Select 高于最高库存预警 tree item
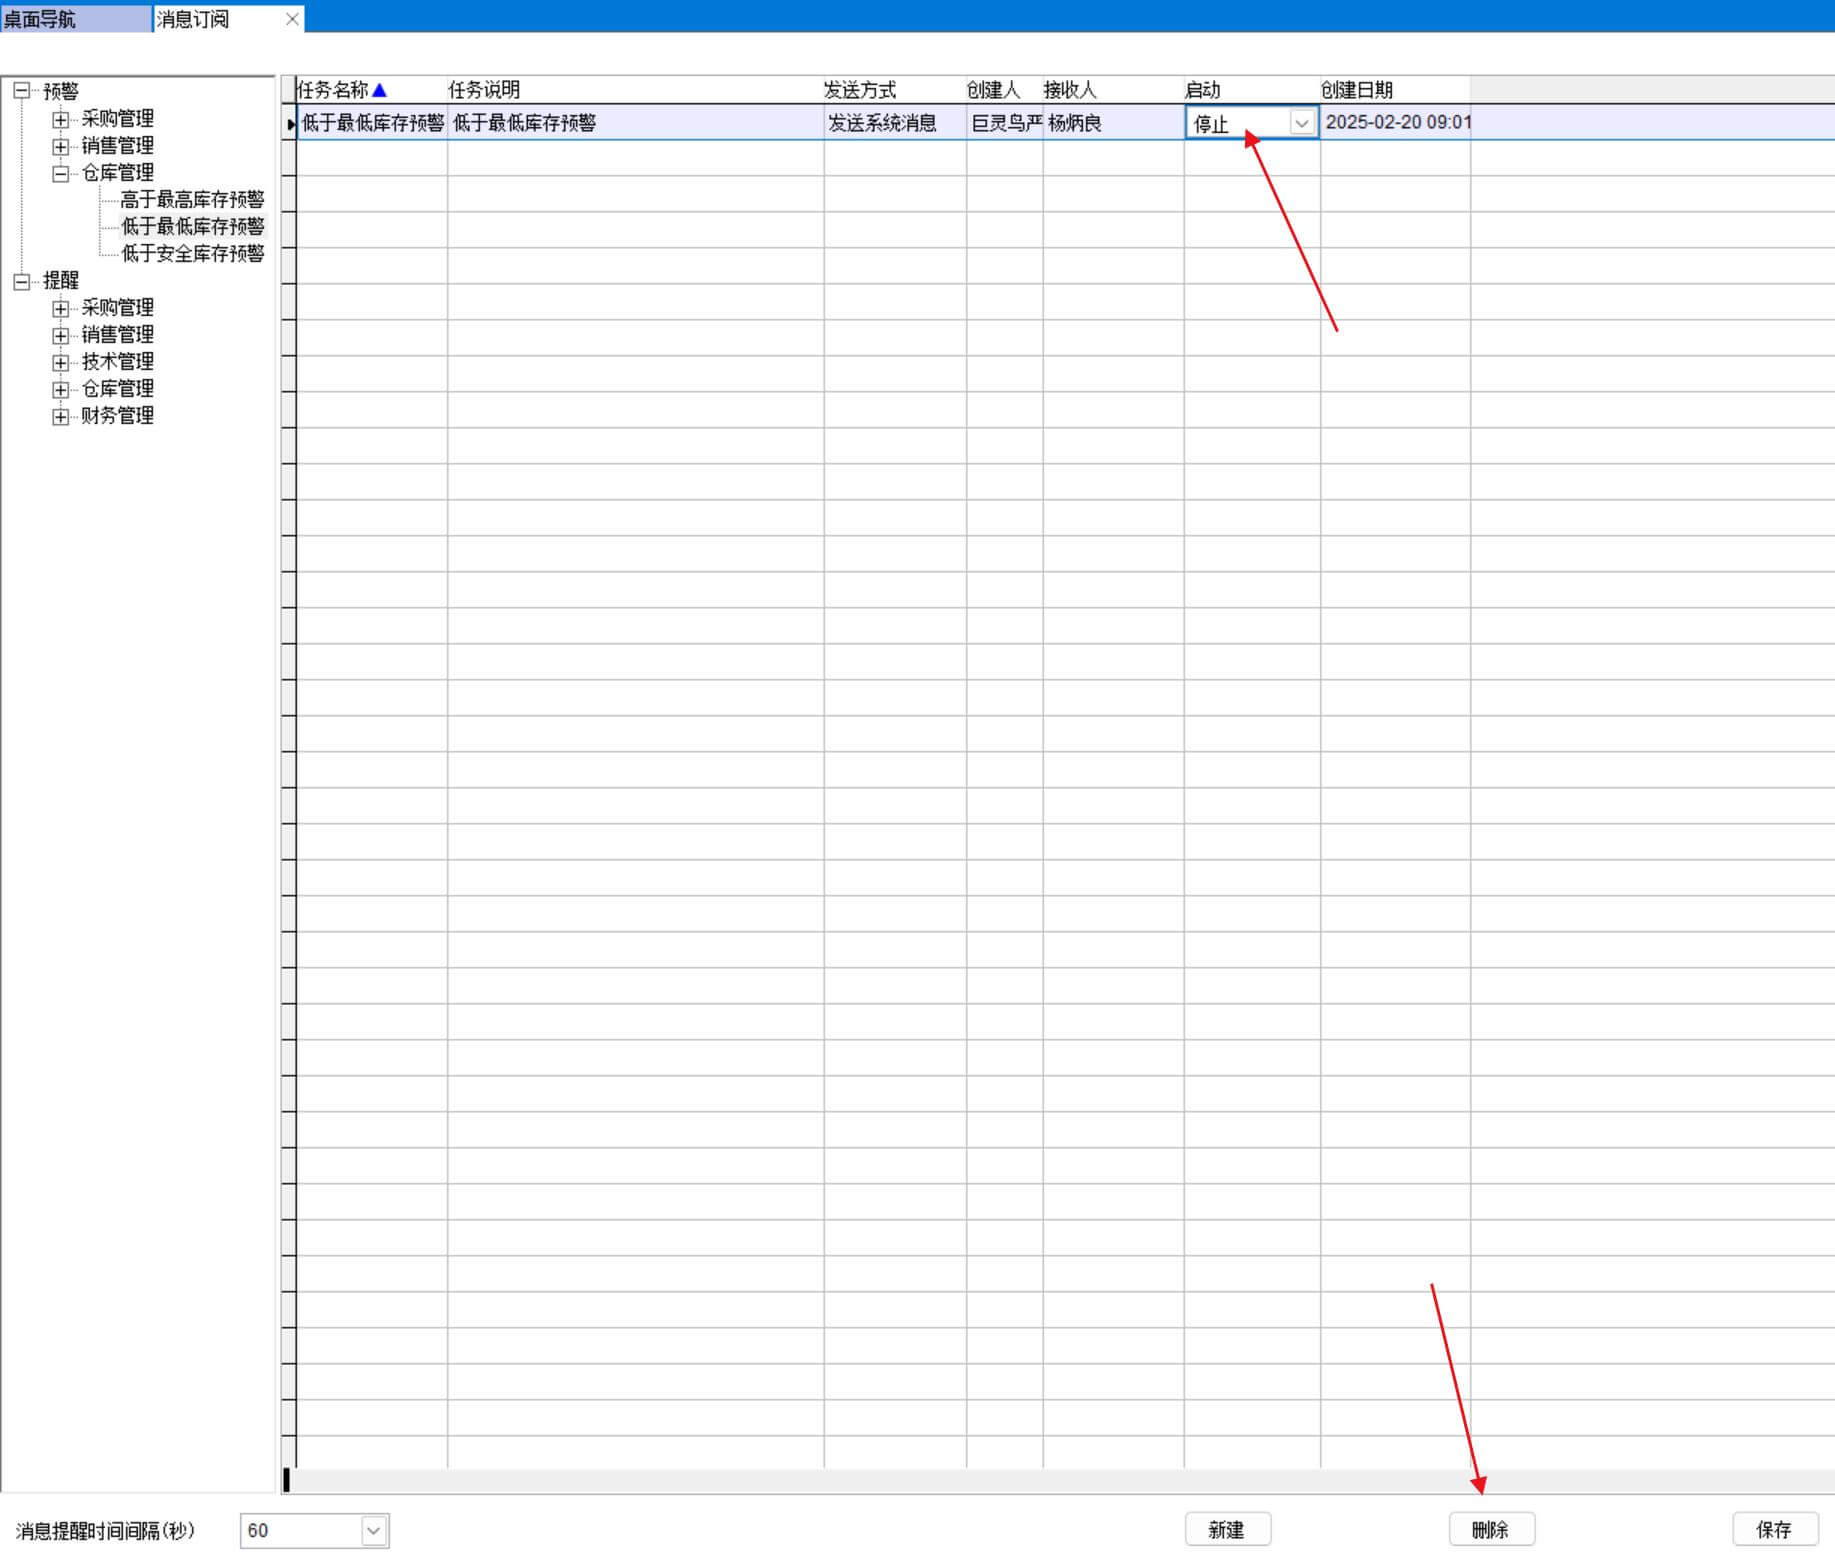The width and height of the screenshot is (1835, 1555). (x=192, y=199)
